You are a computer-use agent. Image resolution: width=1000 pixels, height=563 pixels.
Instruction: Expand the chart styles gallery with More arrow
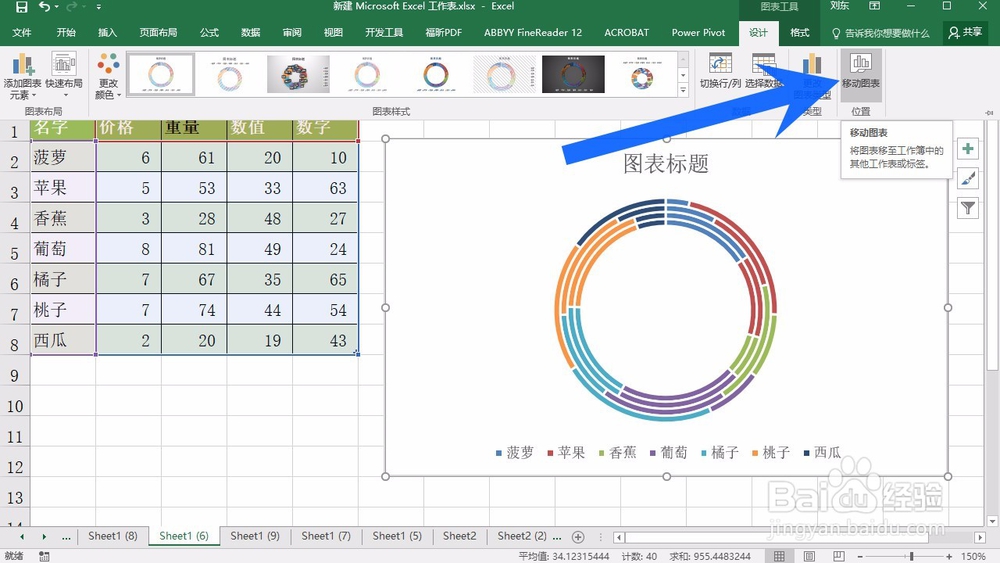[683, 90]
